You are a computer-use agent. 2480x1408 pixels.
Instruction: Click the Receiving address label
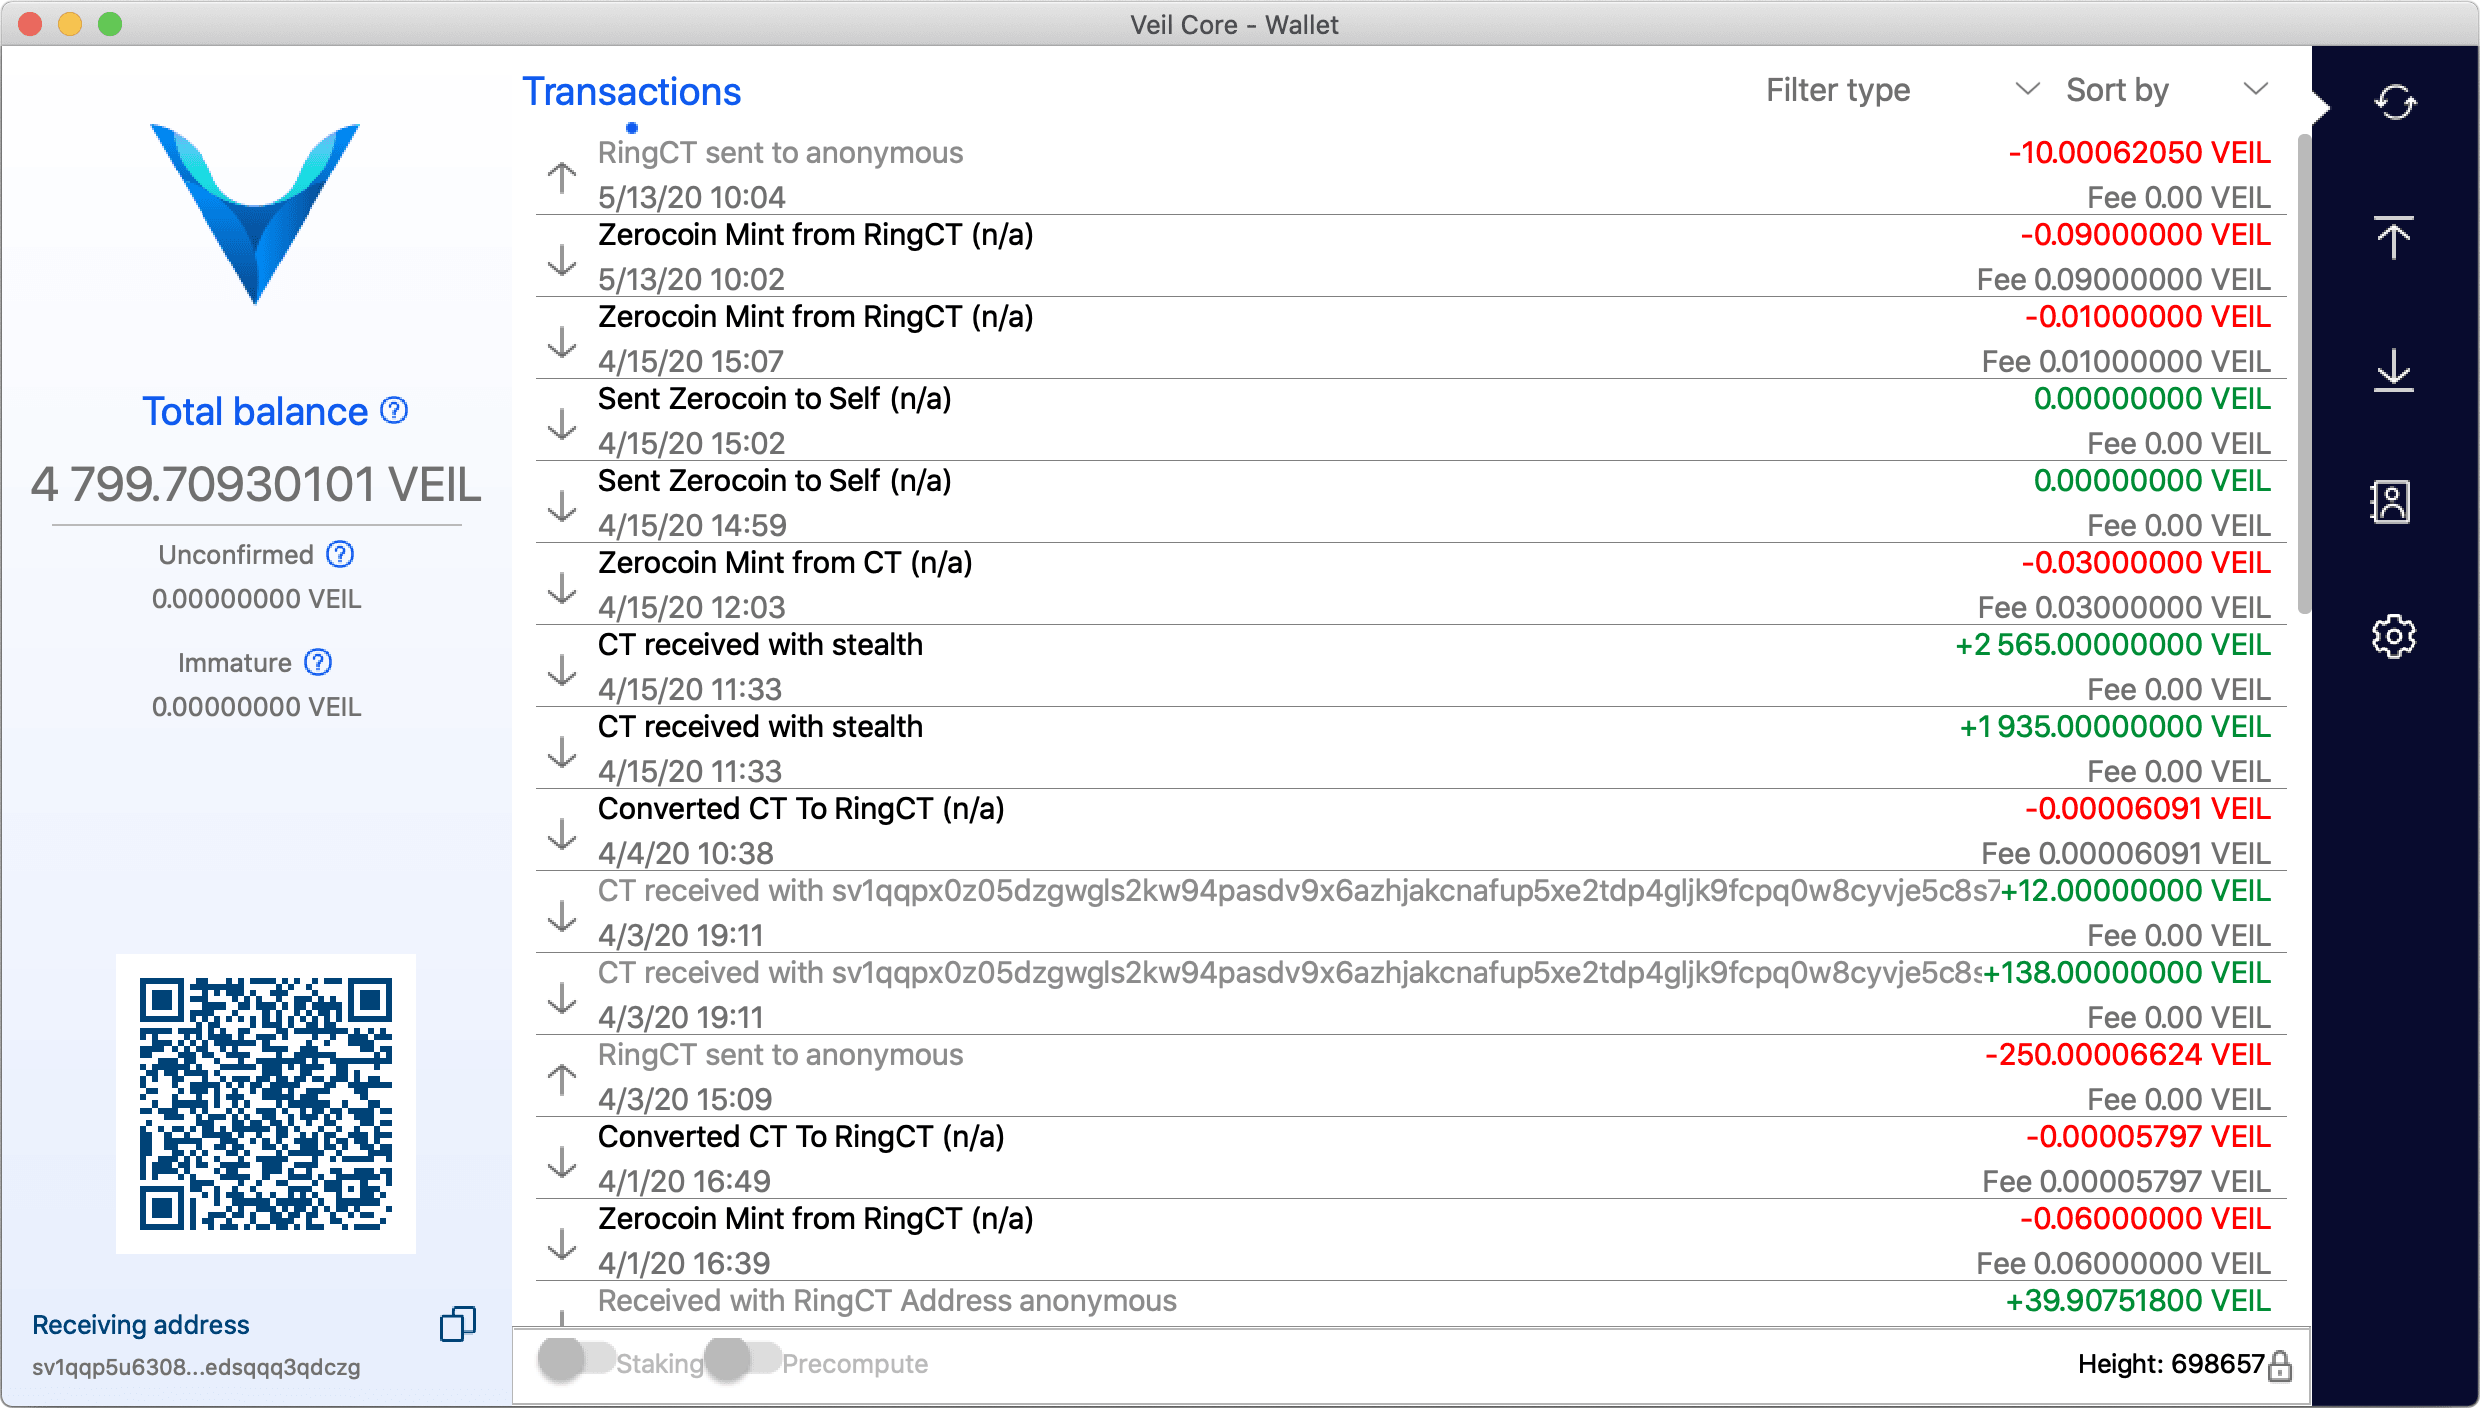(141, 1324)
